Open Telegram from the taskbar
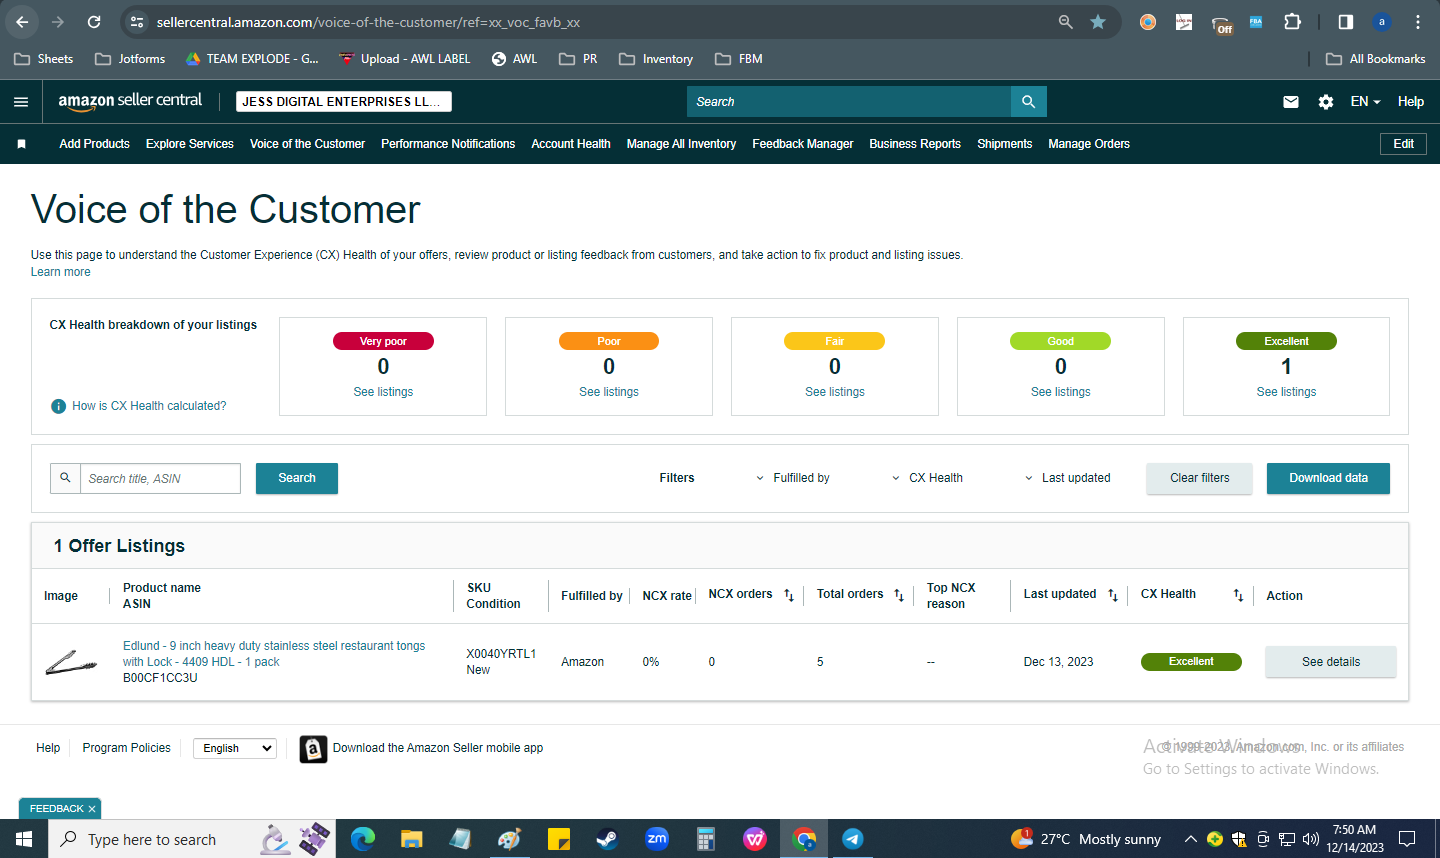The width and height of the screenshot is (1440, 858). coord(853,839)
